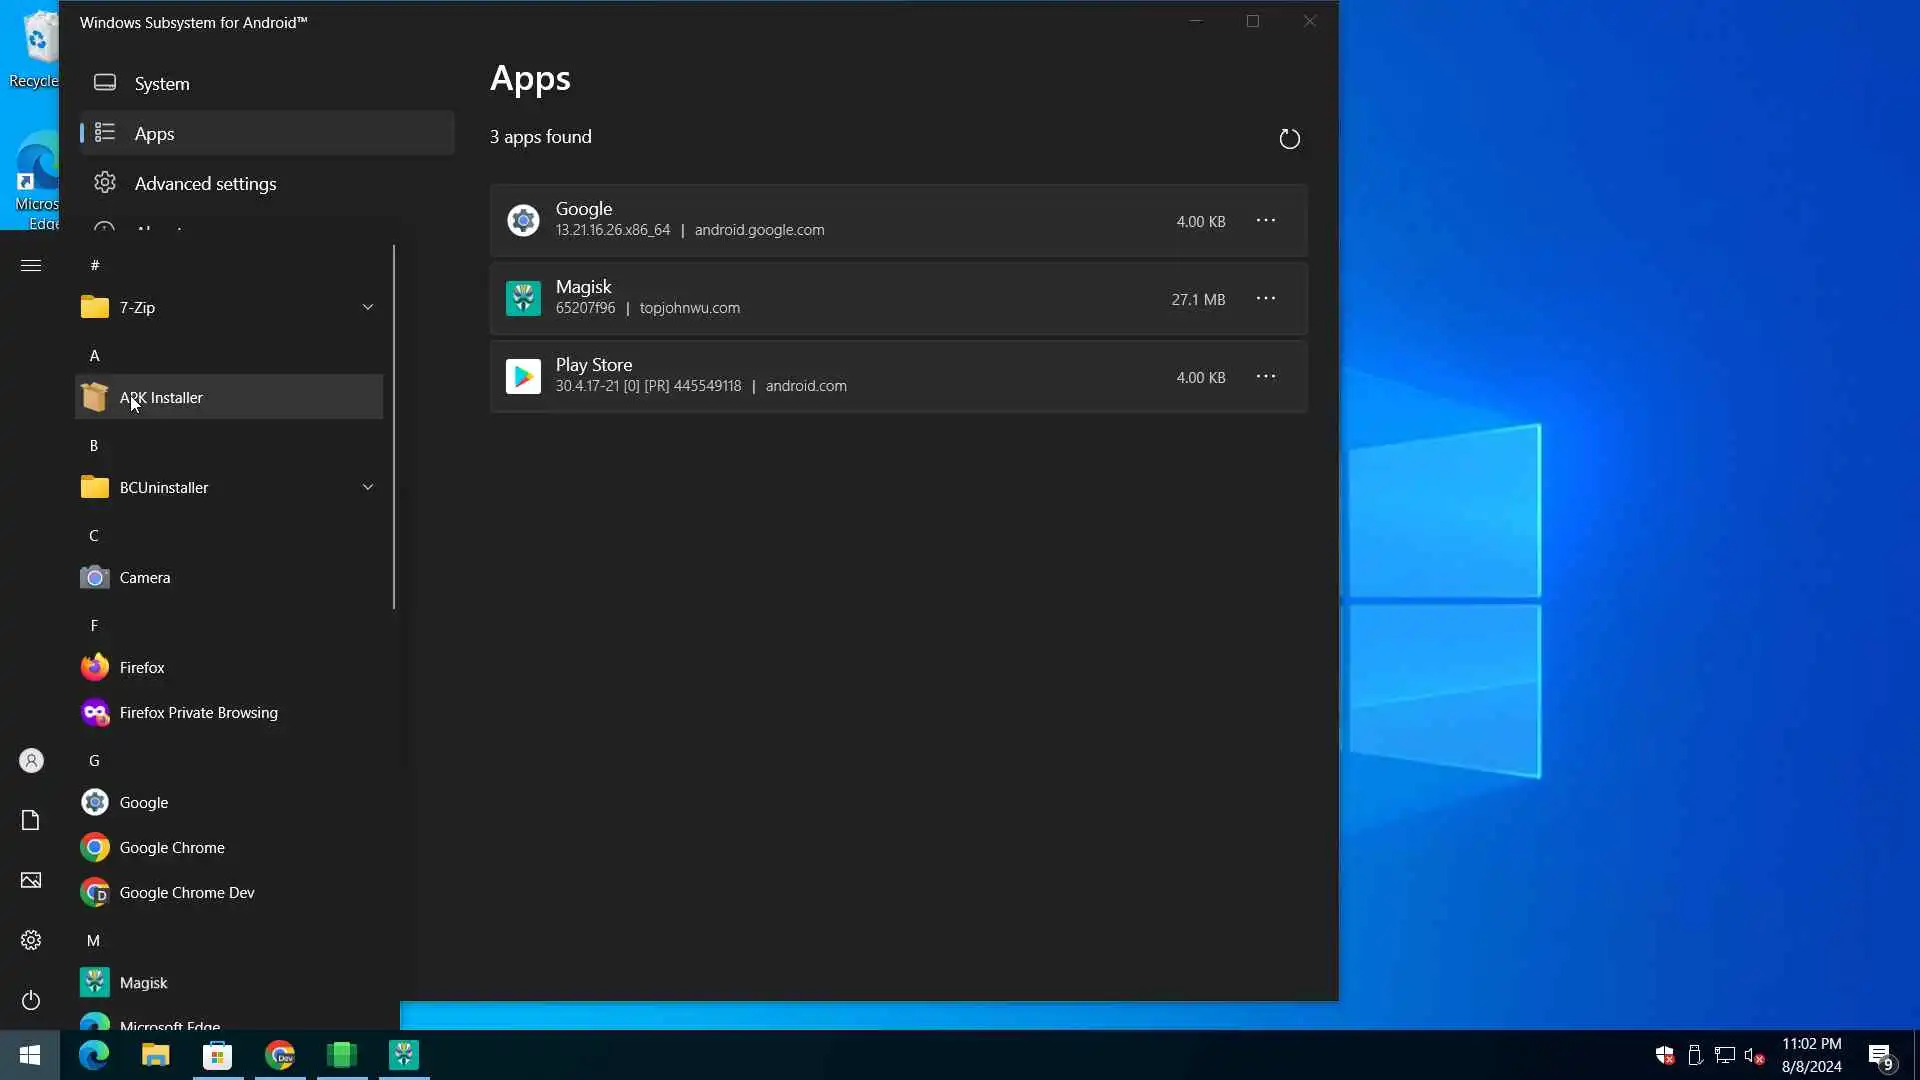Open the Settings gear in the Start sidebar
This screenshot has height=1080, width=1920.
pyautogui.click(x=31, y=940)
